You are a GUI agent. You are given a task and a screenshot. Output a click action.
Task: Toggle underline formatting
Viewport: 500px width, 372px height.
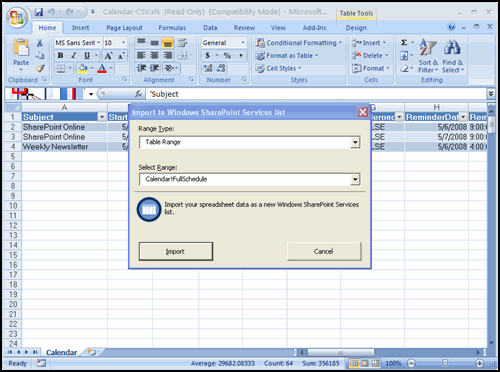pos(87,55)
